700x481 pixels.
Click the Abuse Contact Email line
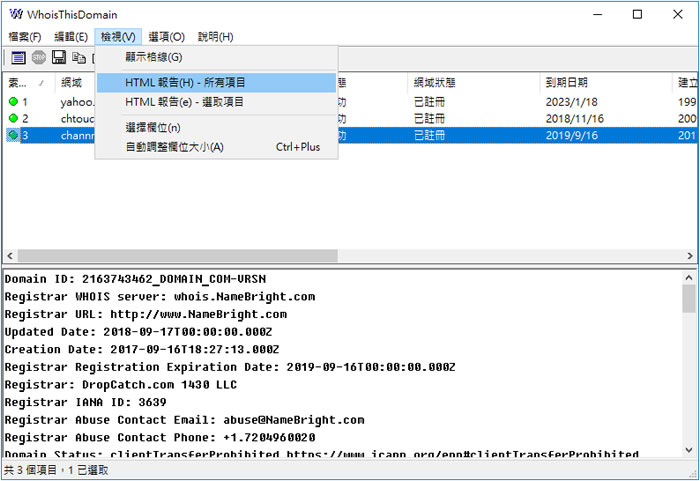click(184, 420)
